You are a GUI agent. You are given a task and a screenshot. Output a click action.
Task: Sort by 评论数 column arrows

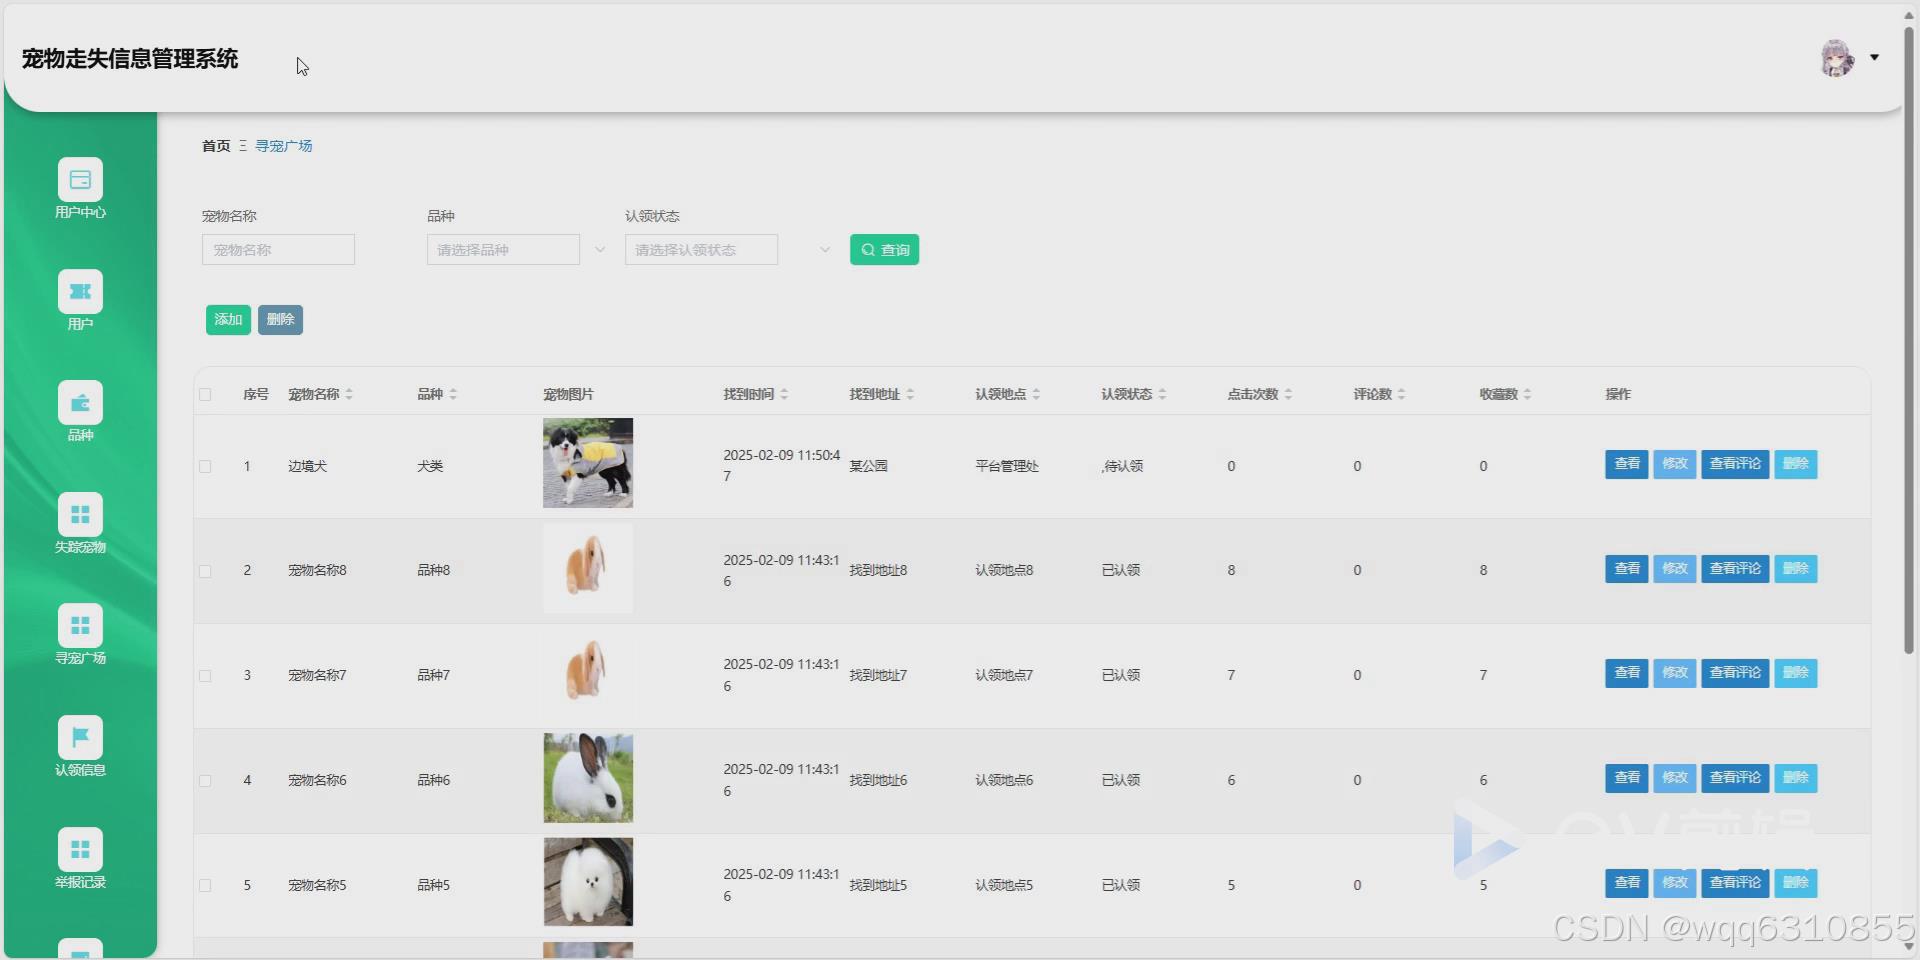pos(1401,394)
